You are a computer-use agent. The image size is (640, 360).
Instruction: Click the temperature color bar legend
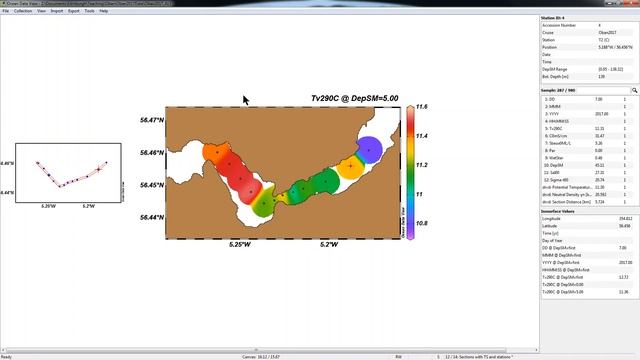click(410, 173)
